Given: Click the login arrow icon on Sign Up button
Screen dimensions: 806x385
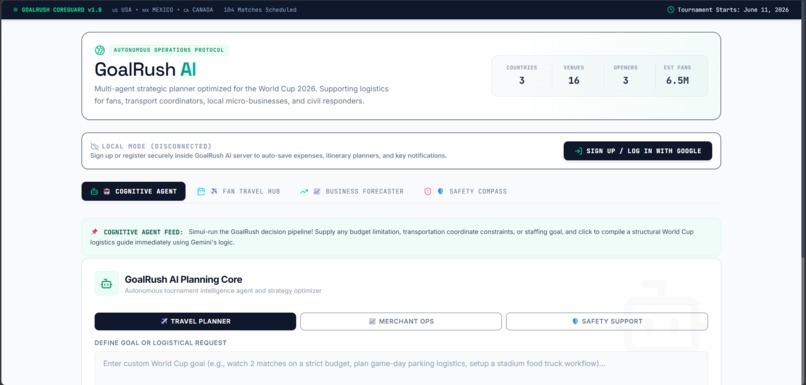Looking at the screenshot, I should pyautogui.click(x=578, y=151).
